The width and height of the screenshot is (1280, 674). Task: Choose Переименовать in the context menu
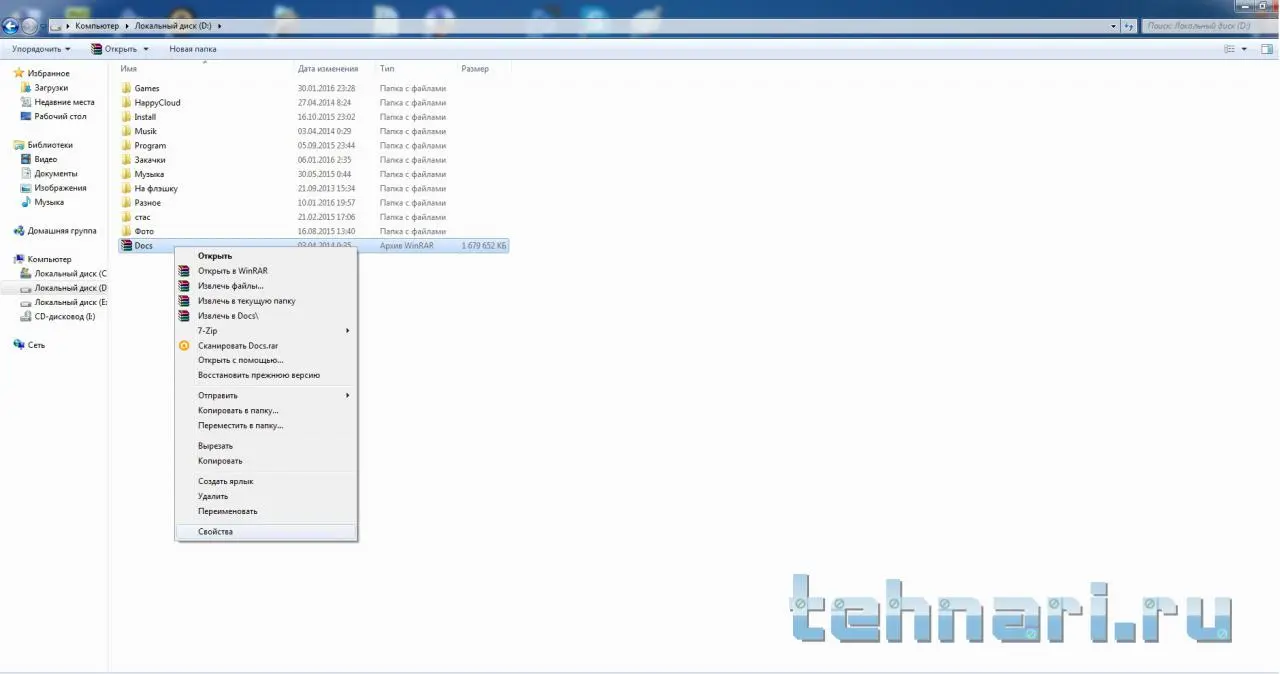click(x=266, y=511)
